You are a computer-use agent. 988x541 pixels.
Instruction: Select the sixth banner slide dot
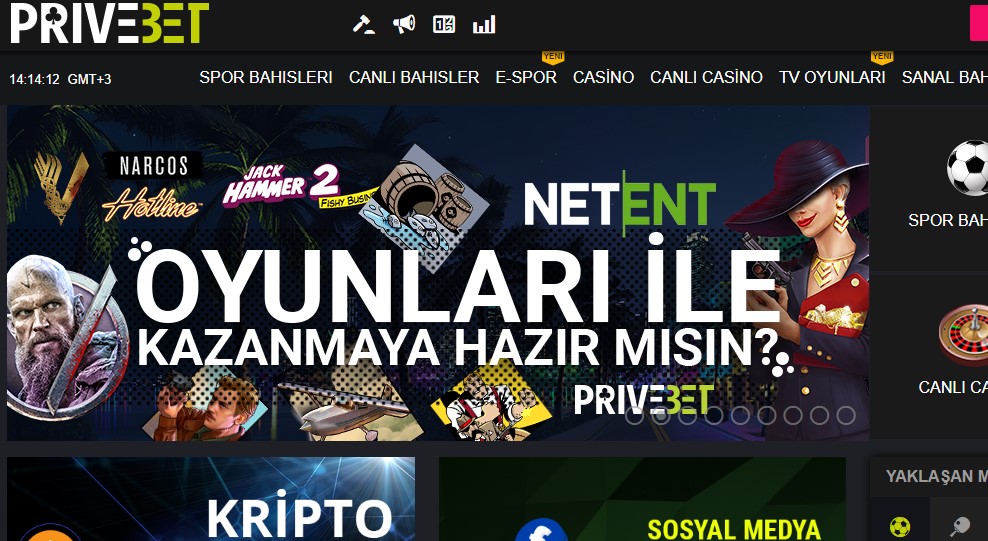pyautogui.click(x=767, y=416)
